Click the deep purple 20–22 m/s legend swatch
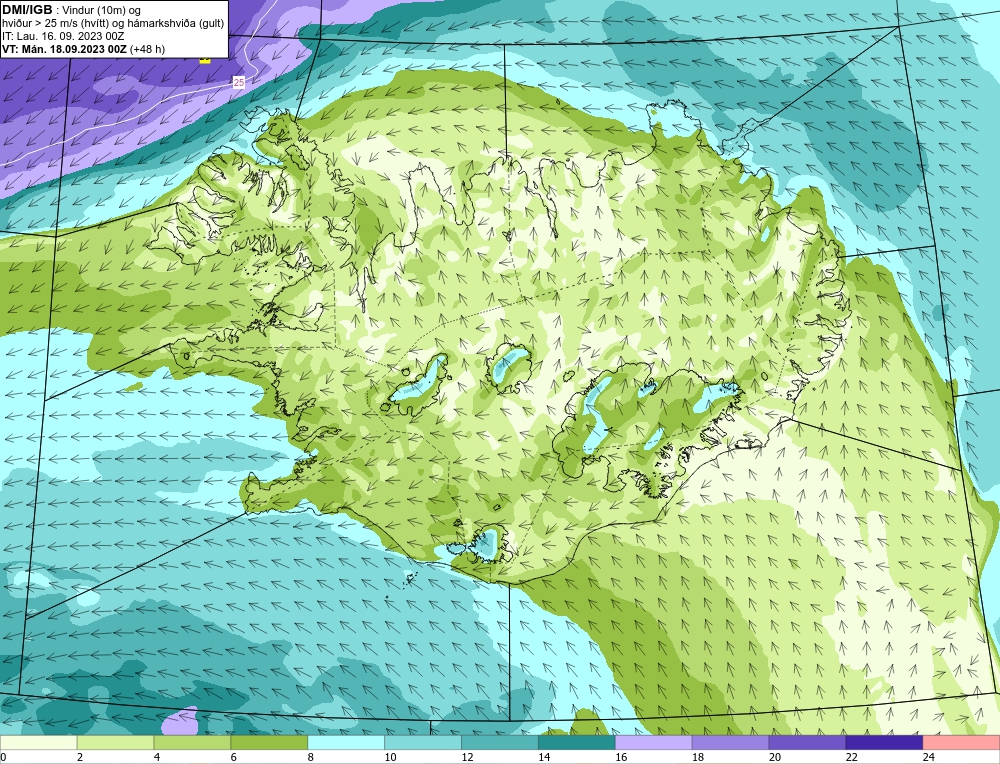 click(807, 743)
